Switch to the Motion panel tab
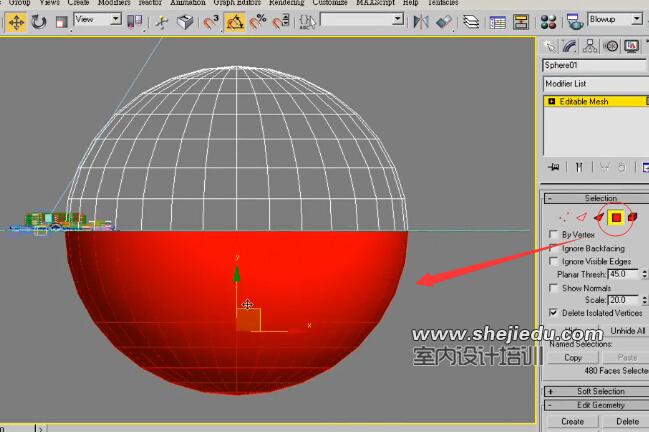649x432 pixels. point(611,46)
